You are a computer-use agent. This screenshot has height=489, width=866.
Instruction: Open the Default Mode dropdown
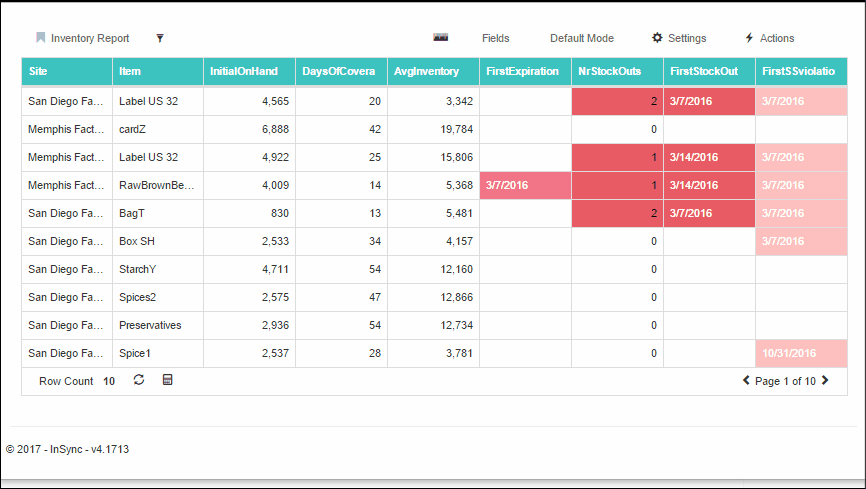581,38
